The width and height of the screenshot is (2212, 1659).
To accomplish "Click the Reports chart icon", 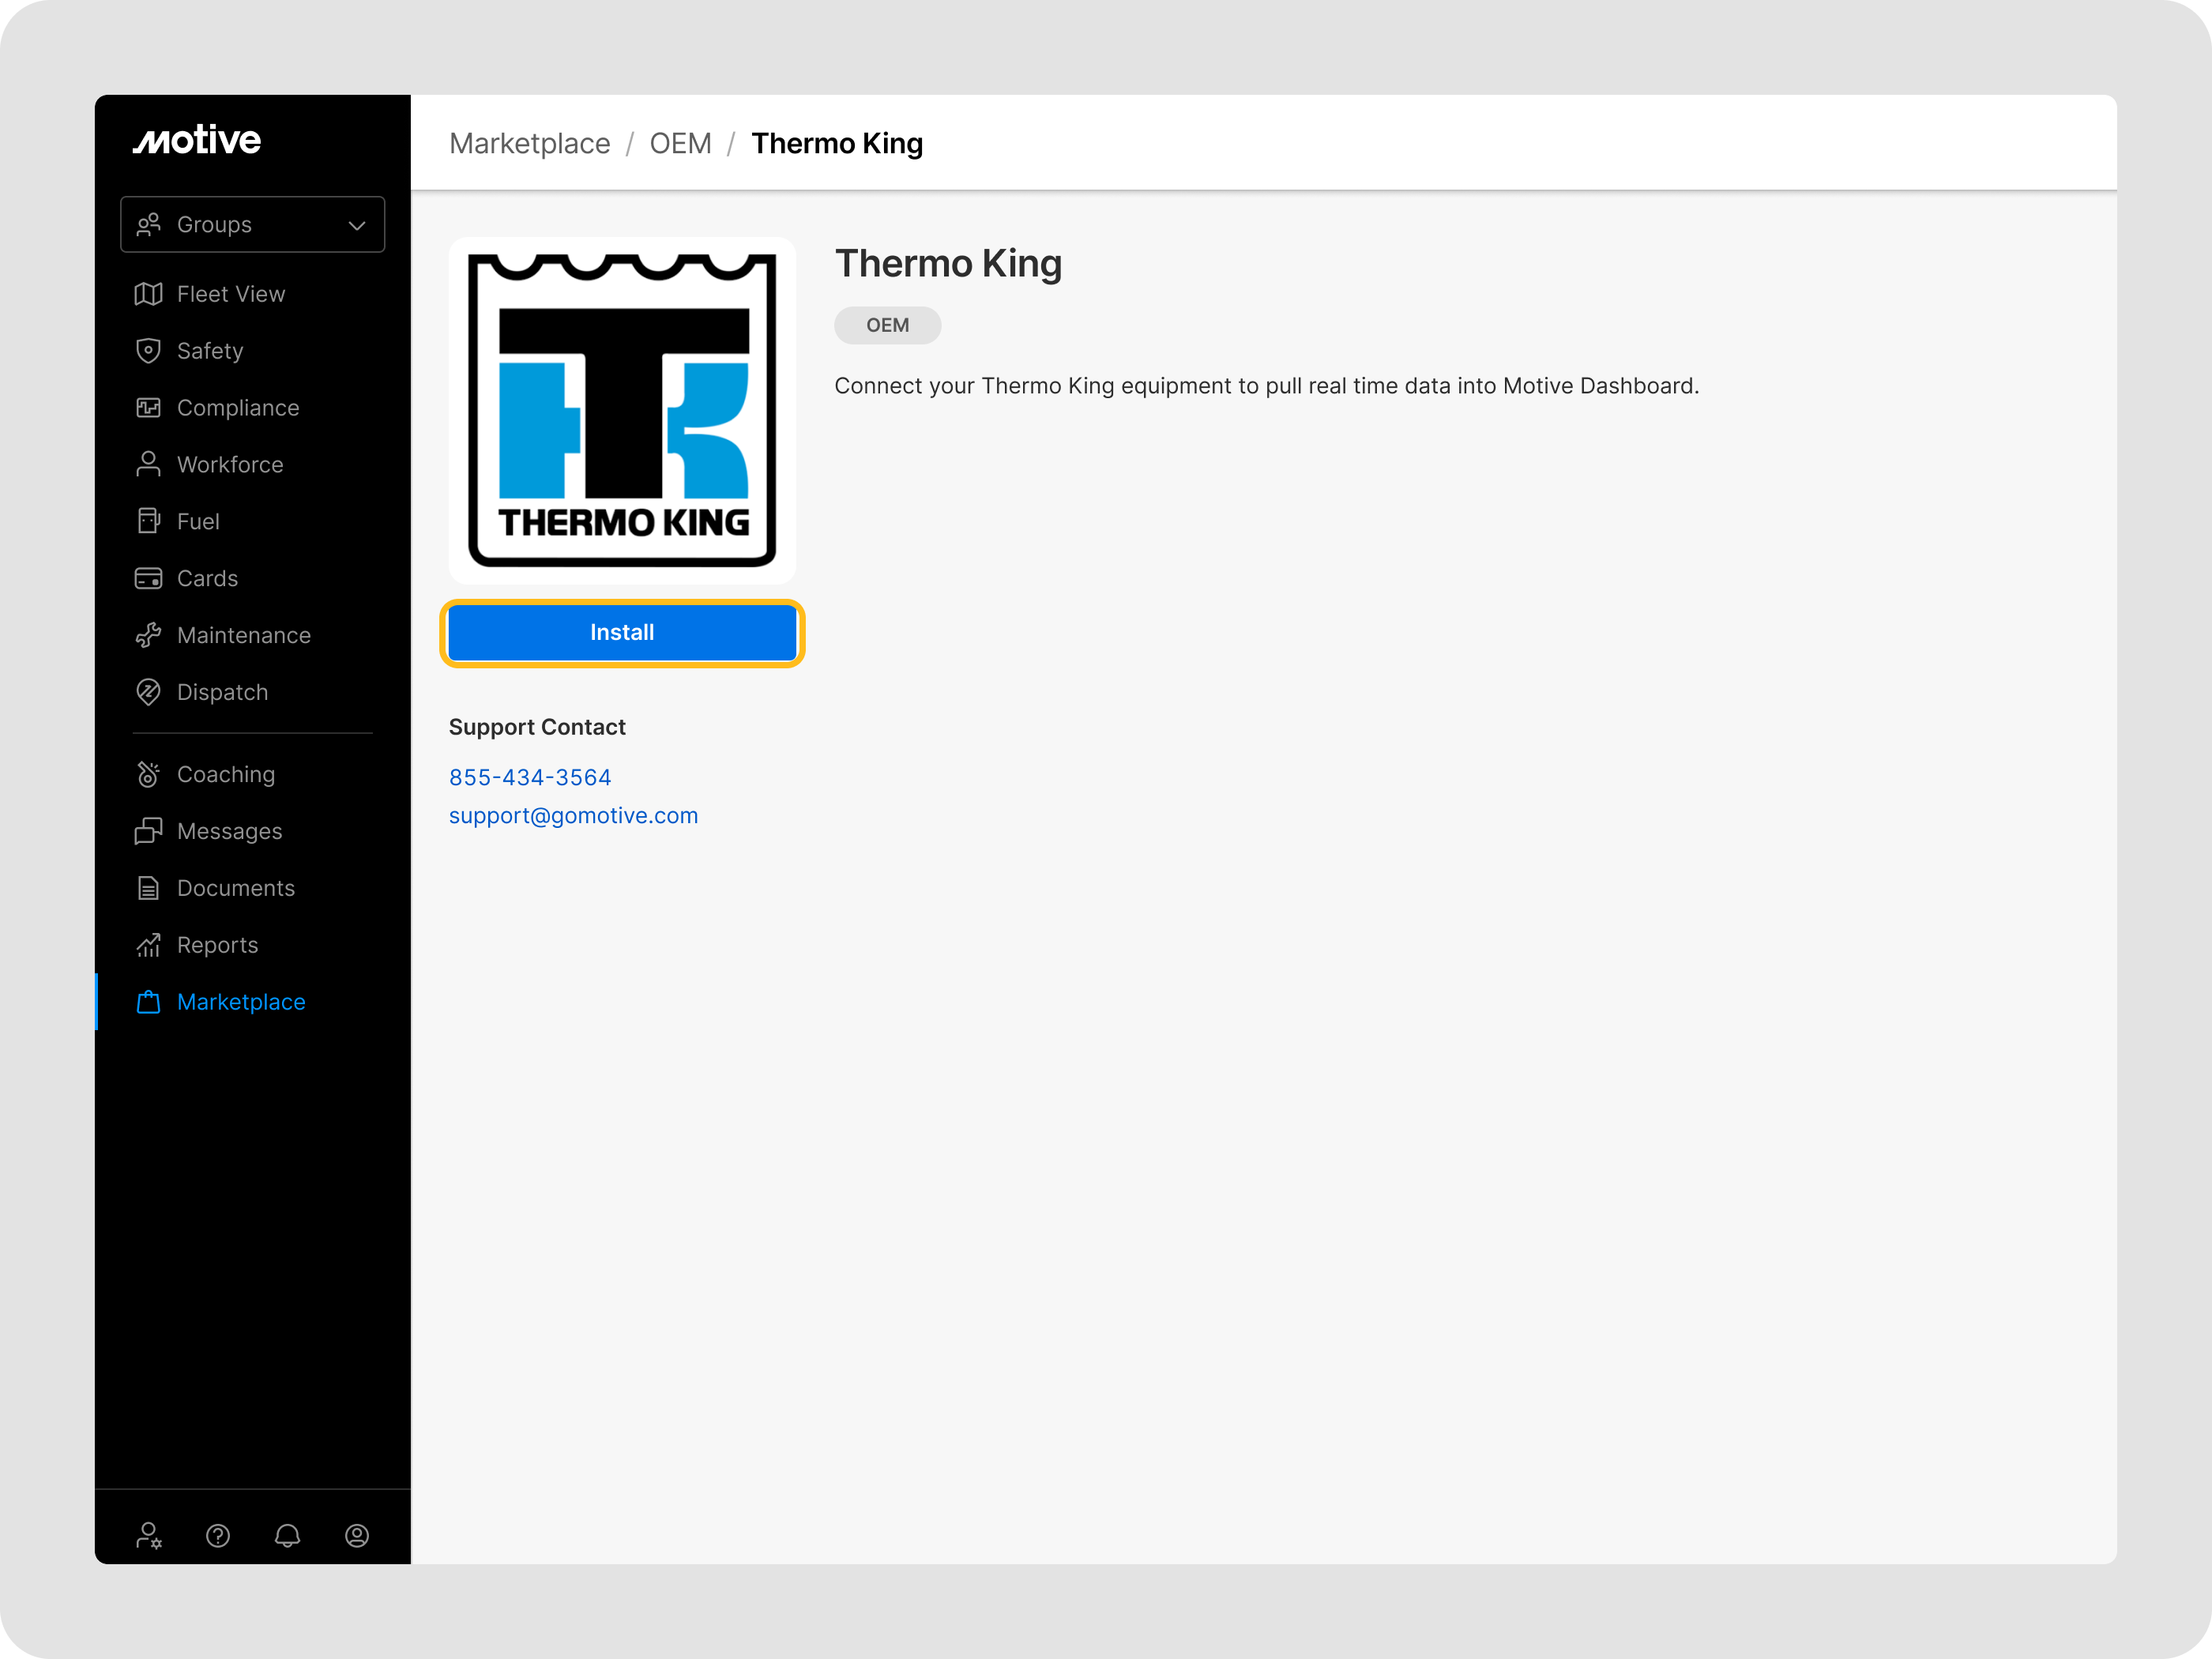I will [x=148, y=945].
